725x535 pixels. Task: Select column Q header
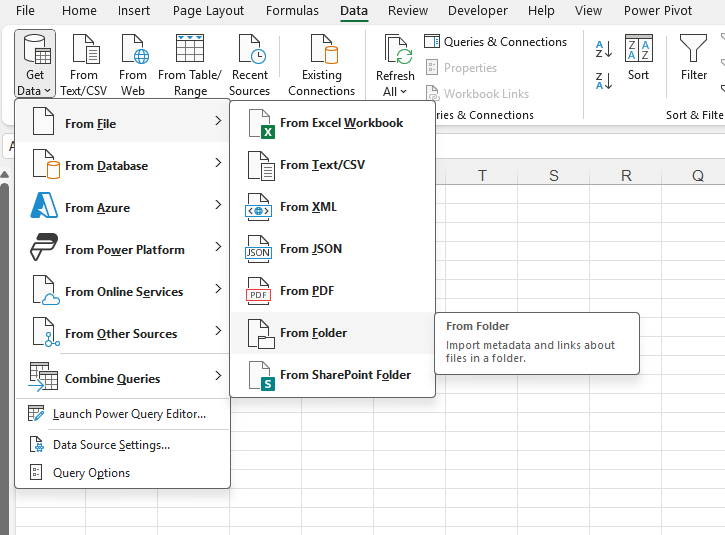pyautogui.click(x=697, y=176)
